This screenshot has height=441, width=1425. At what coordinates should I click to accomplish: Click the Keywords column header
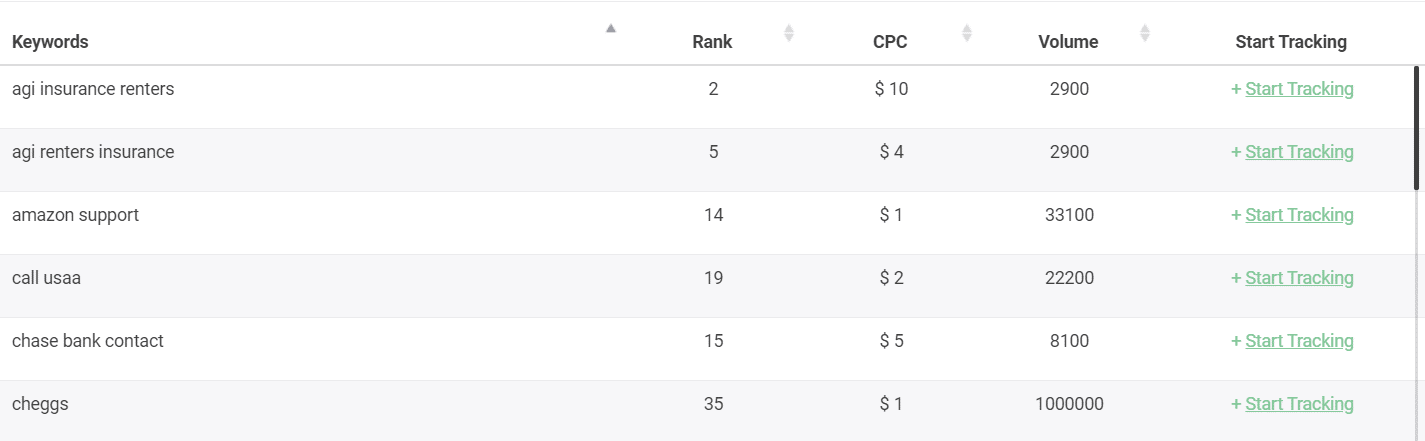[50, 42]
